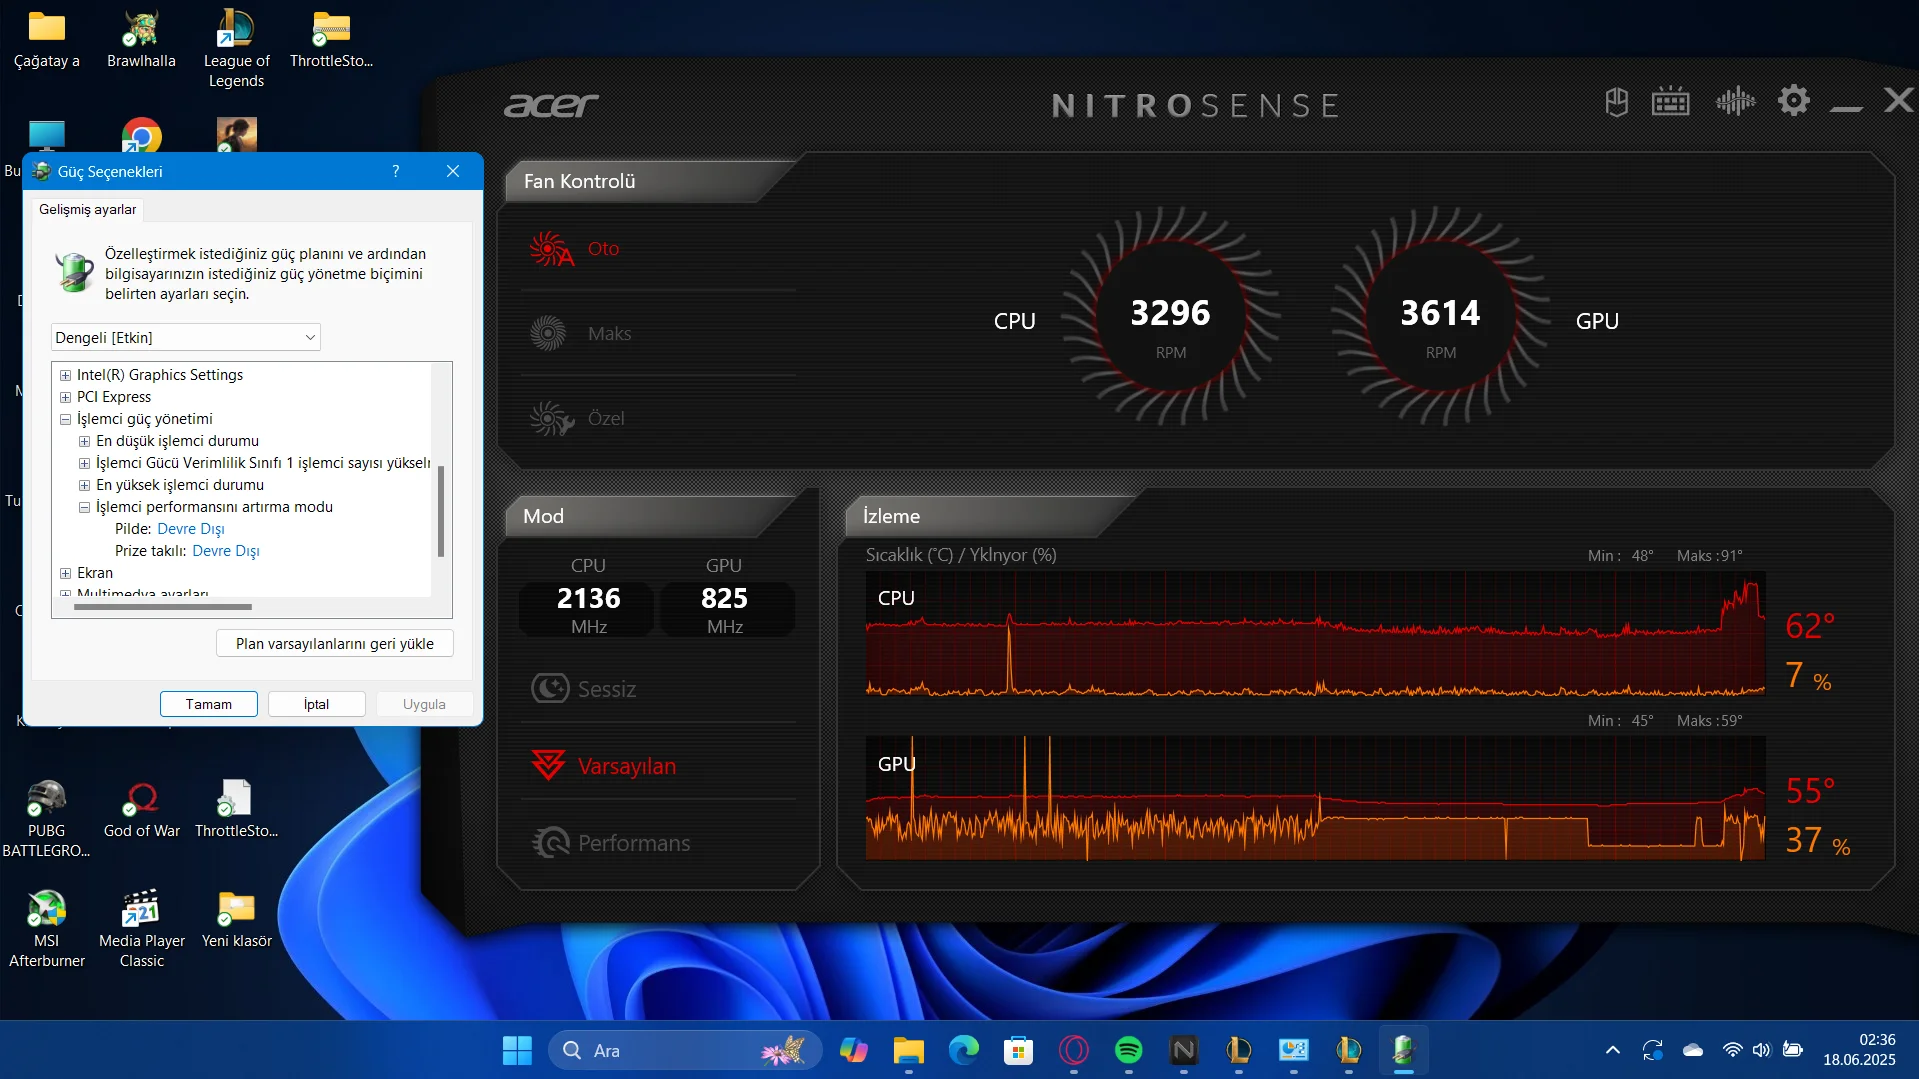Select the Media Player Classic desktop icon
This screenshot has height=1079, width=1919.
(x=142, y=929)
